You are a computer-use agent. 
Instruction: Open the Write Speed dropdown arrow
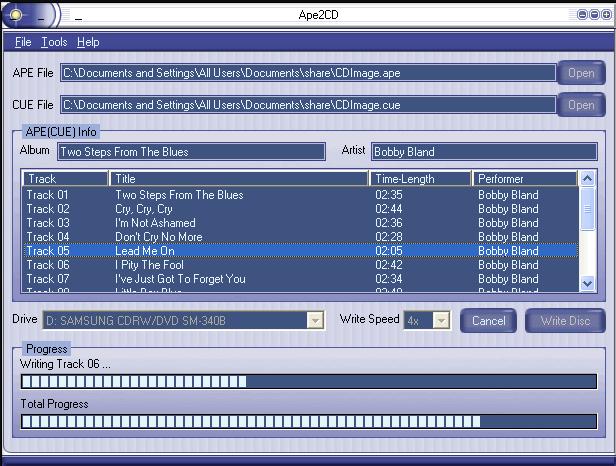(x=441, y=321)
